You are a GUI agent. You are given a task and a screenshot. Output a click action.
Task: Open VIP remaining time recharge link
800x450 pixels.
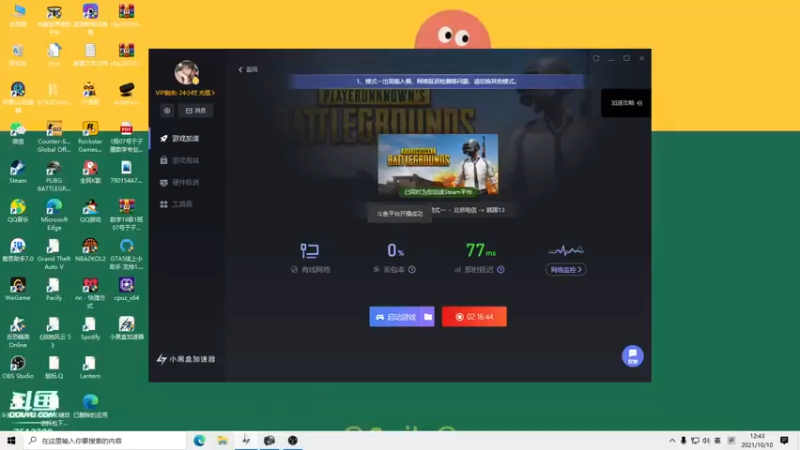(x=185, y=93)
